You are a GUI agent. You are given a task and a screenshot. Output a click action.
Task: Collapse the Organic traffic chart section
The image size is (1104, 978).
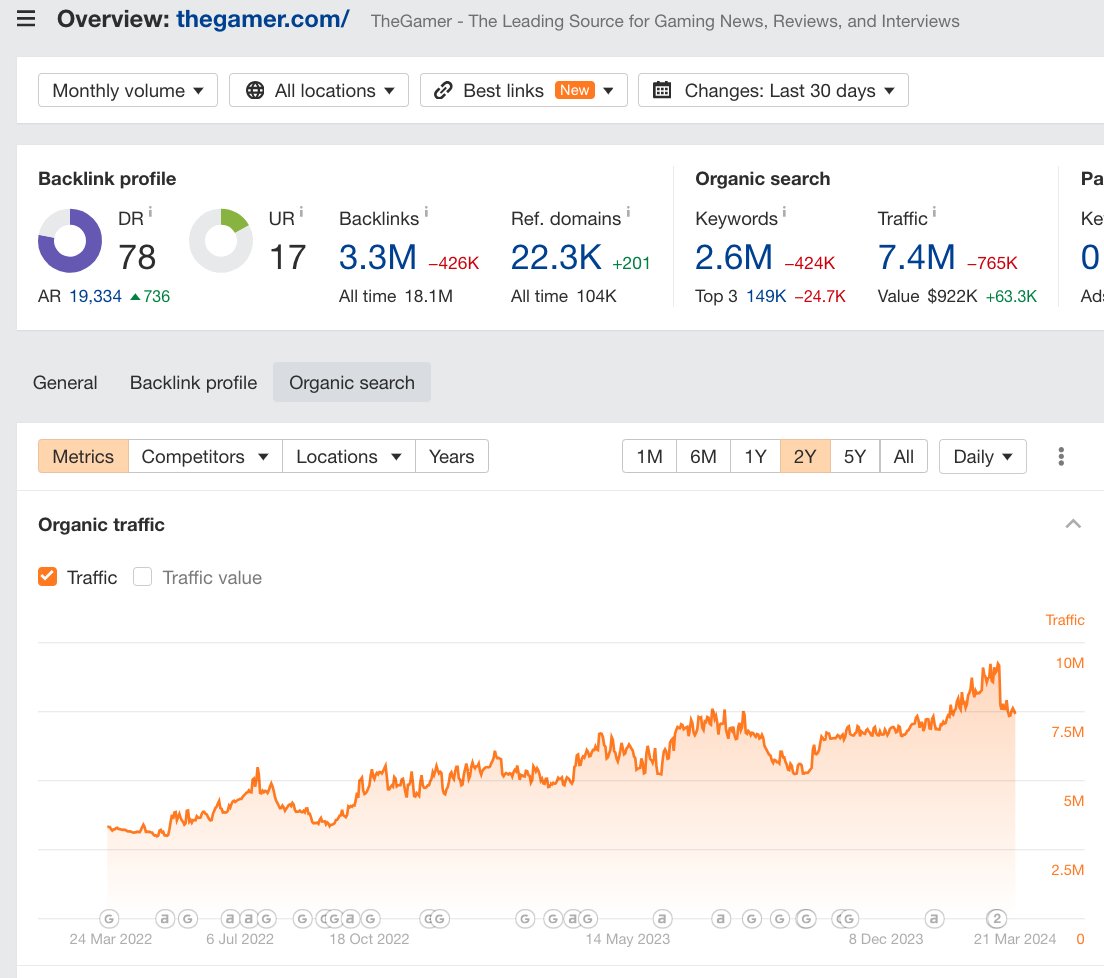tap(1073, 523)
